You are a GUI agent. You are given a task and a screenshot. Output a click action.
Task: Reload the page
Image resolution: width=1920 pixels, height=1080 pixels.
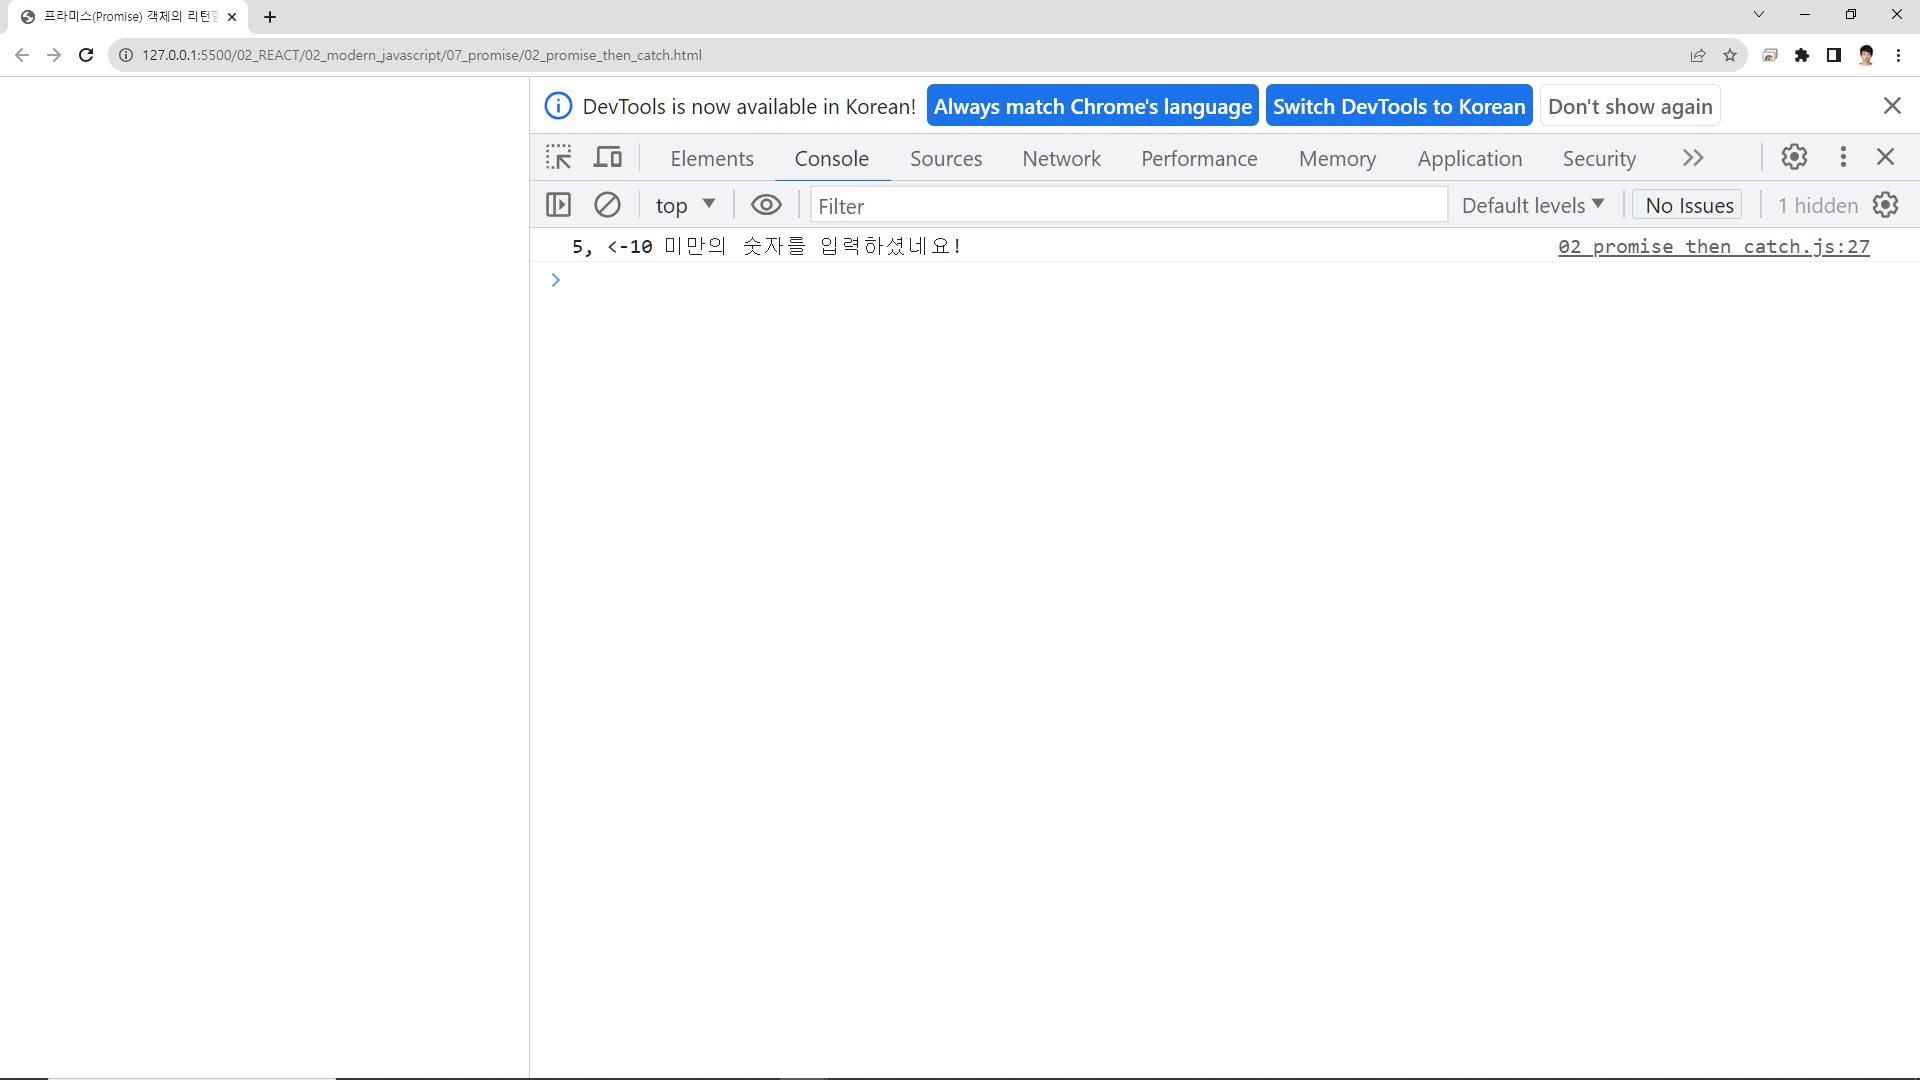tap(86, 55)
